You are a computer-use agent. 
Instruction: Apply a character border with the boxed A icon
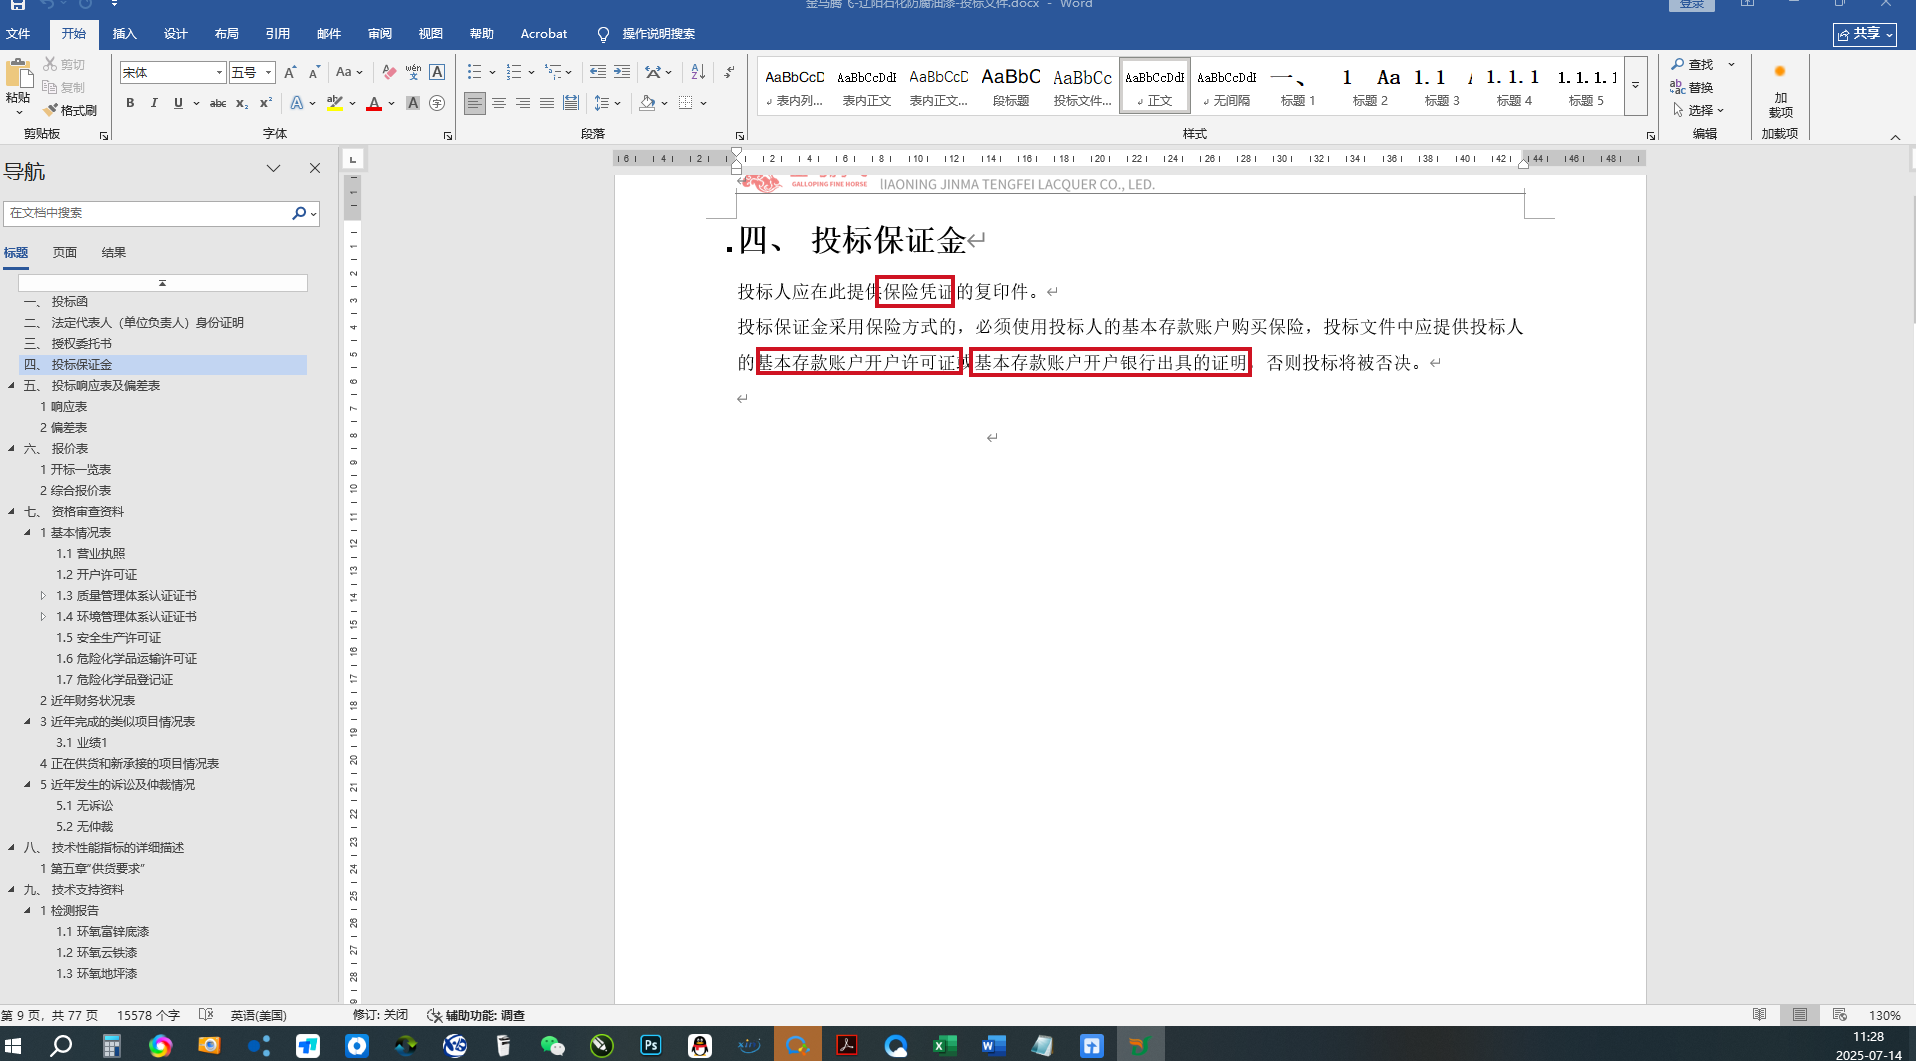pos(437,72)
